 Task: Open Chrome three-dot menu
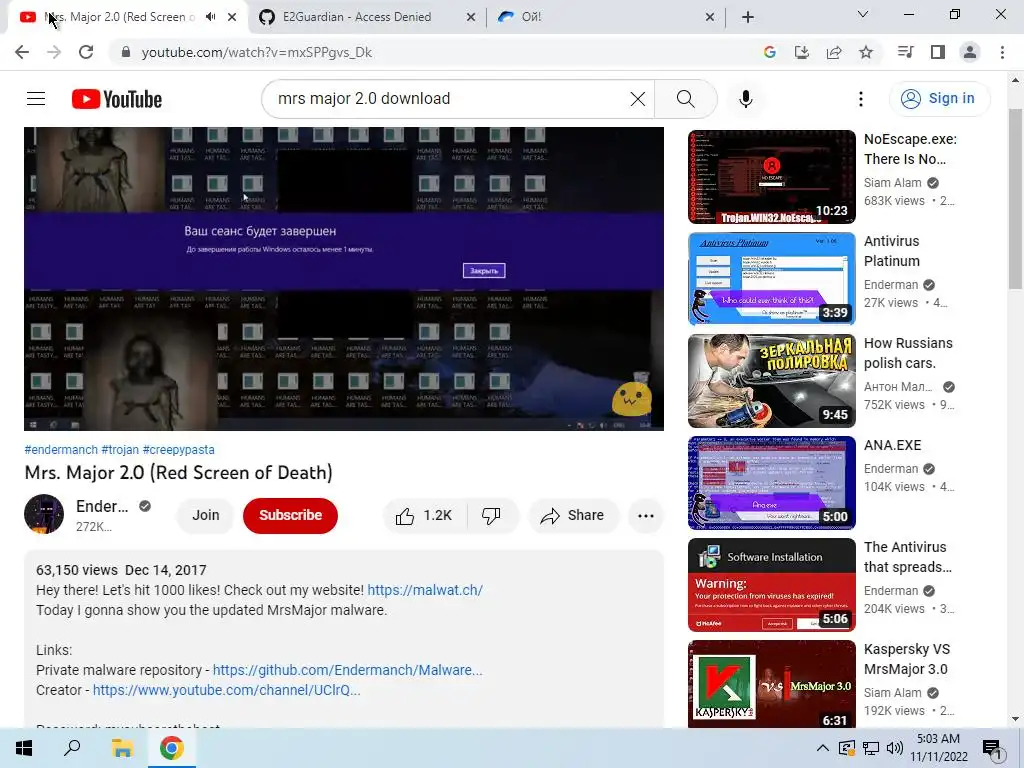click(1002, 52)
